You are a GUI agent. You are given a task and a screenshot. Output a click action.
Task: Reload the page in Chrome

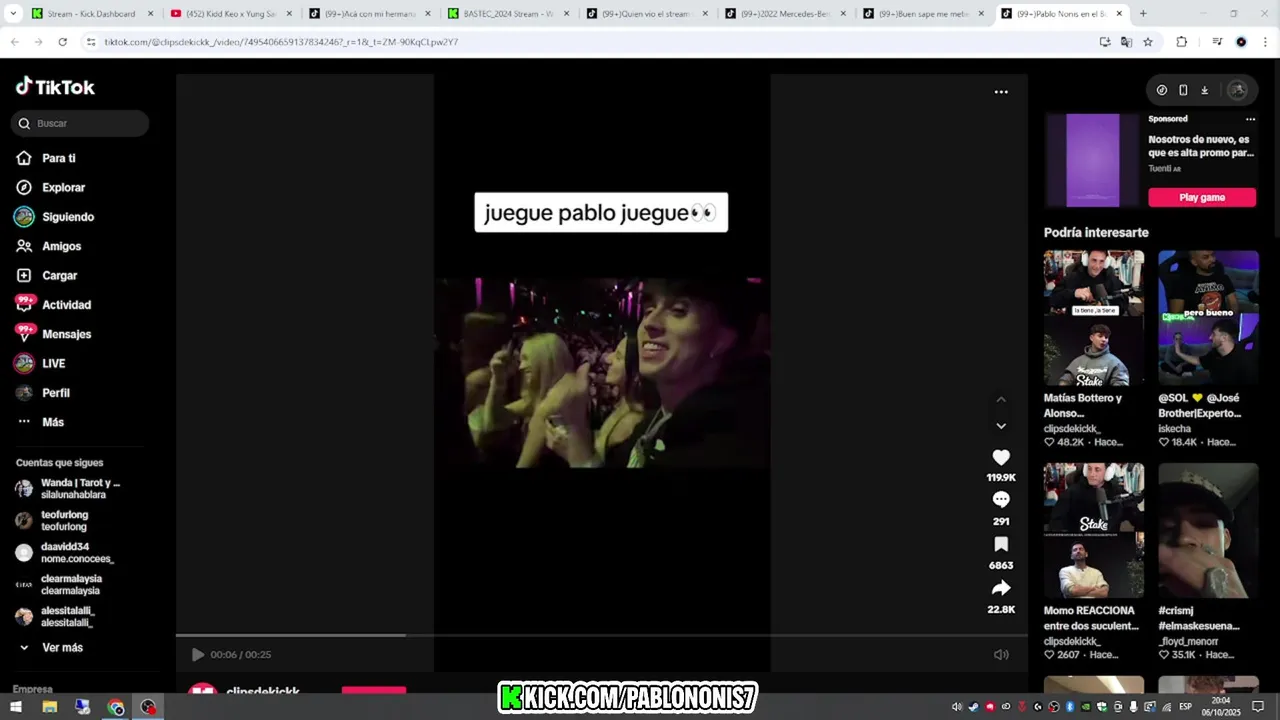click(x=62, y=42)
